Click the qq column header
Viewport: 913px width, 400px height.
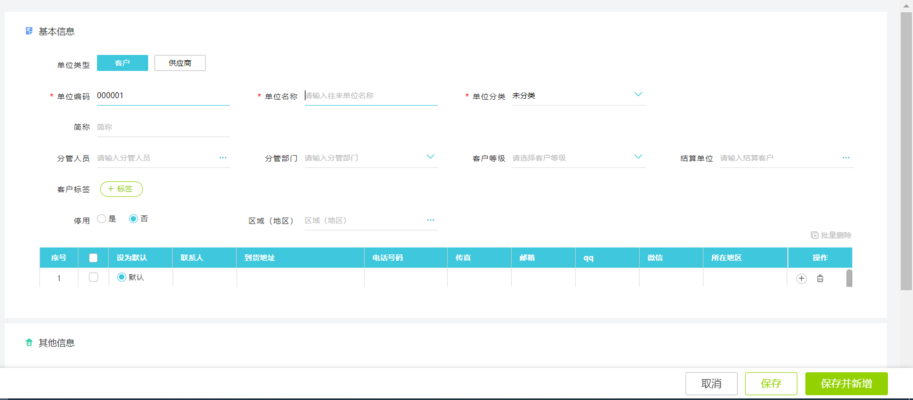(607, 257)
